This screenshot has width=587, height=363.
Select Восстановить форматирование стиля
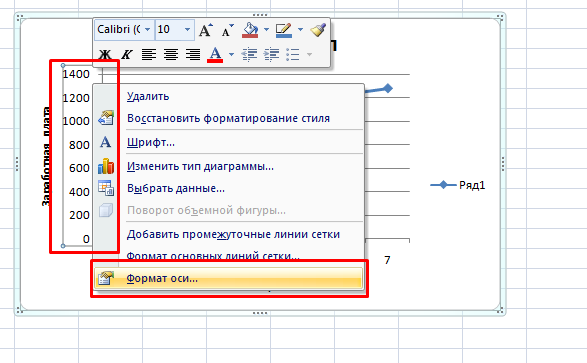[x=228, y=118]
